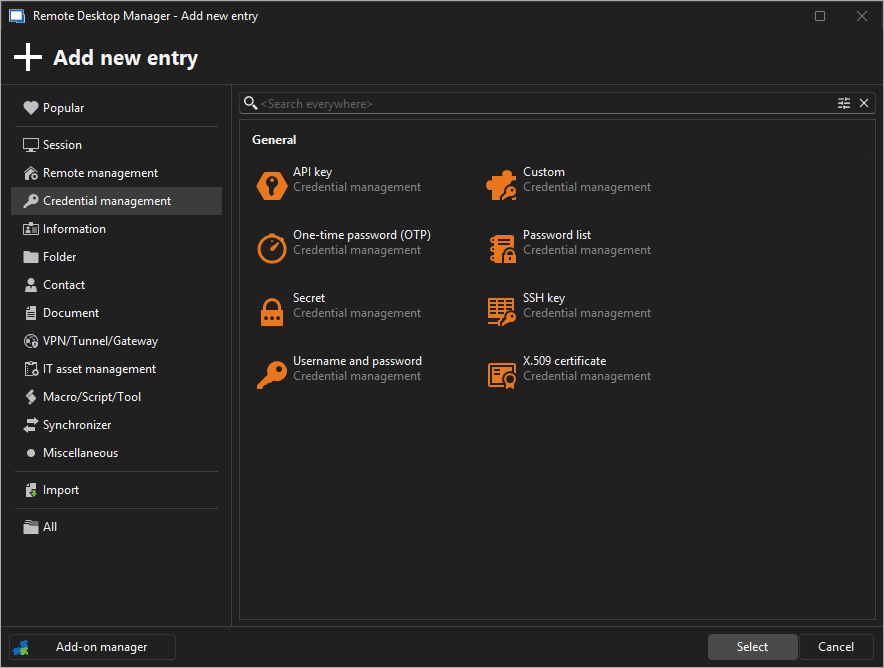Click the X.509 certificate icon

pos(502,375)
